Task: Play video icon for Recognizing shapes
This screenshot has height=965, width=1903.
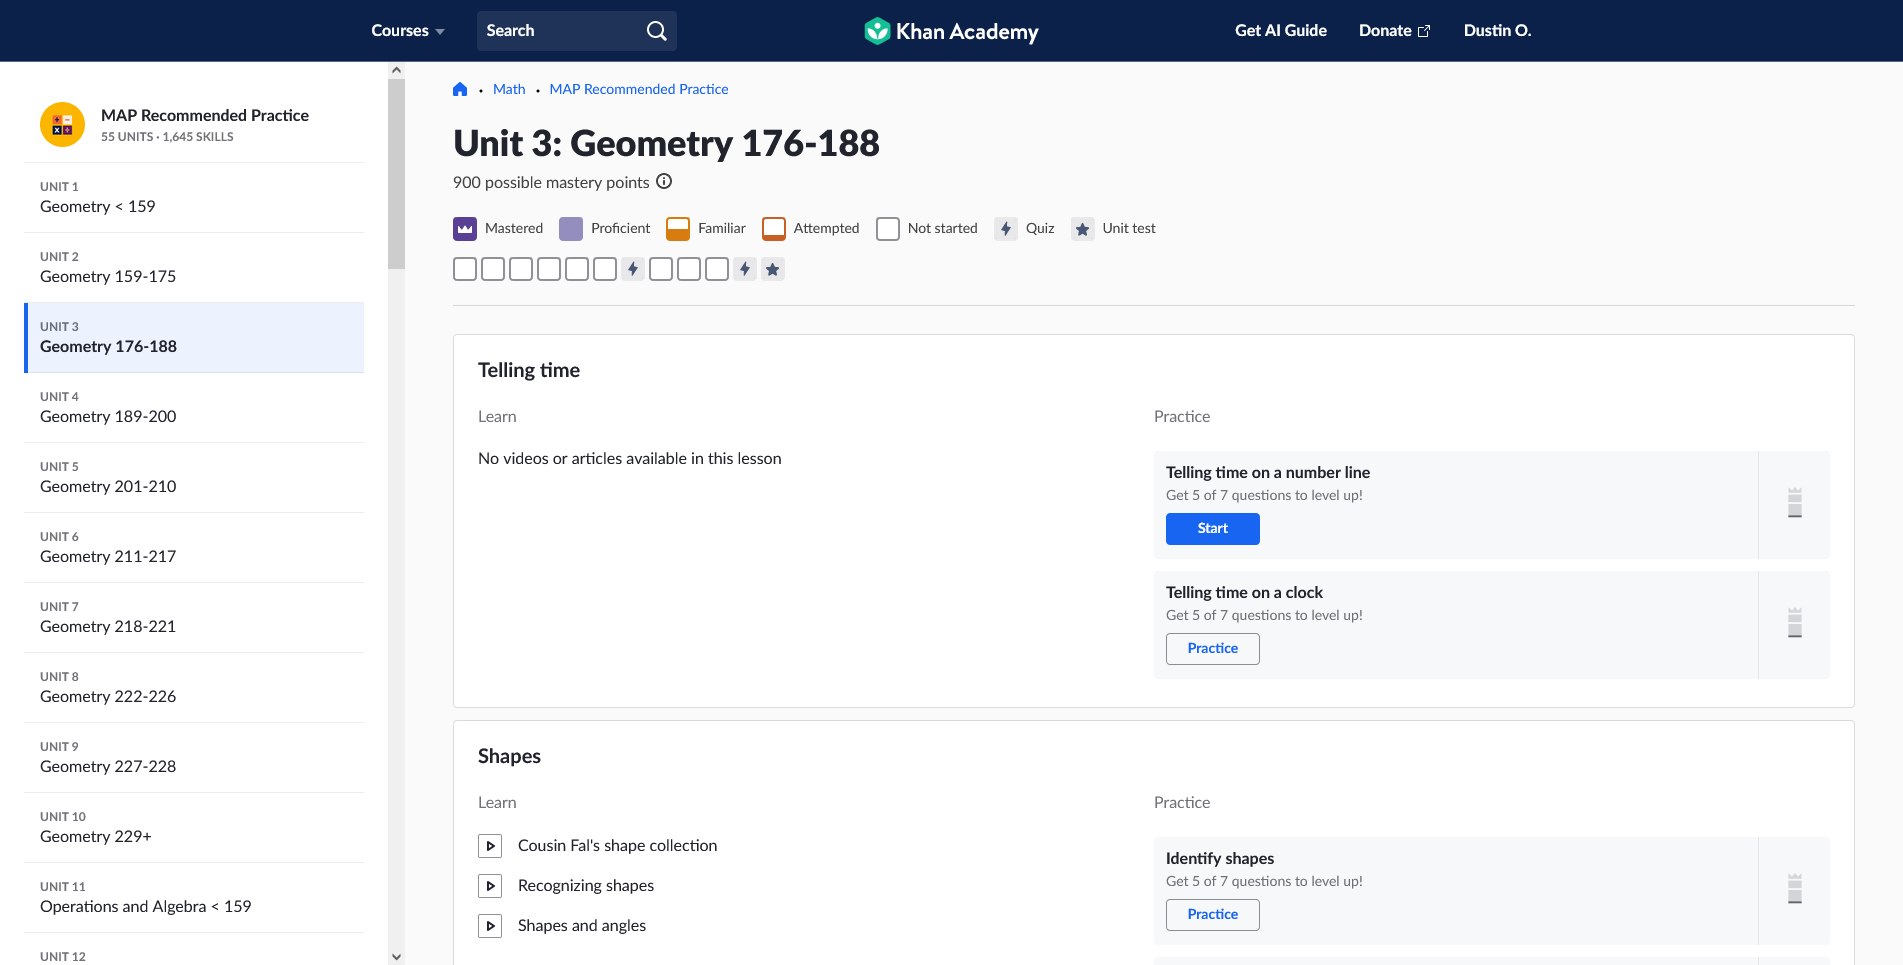Action: click(490, 886)
